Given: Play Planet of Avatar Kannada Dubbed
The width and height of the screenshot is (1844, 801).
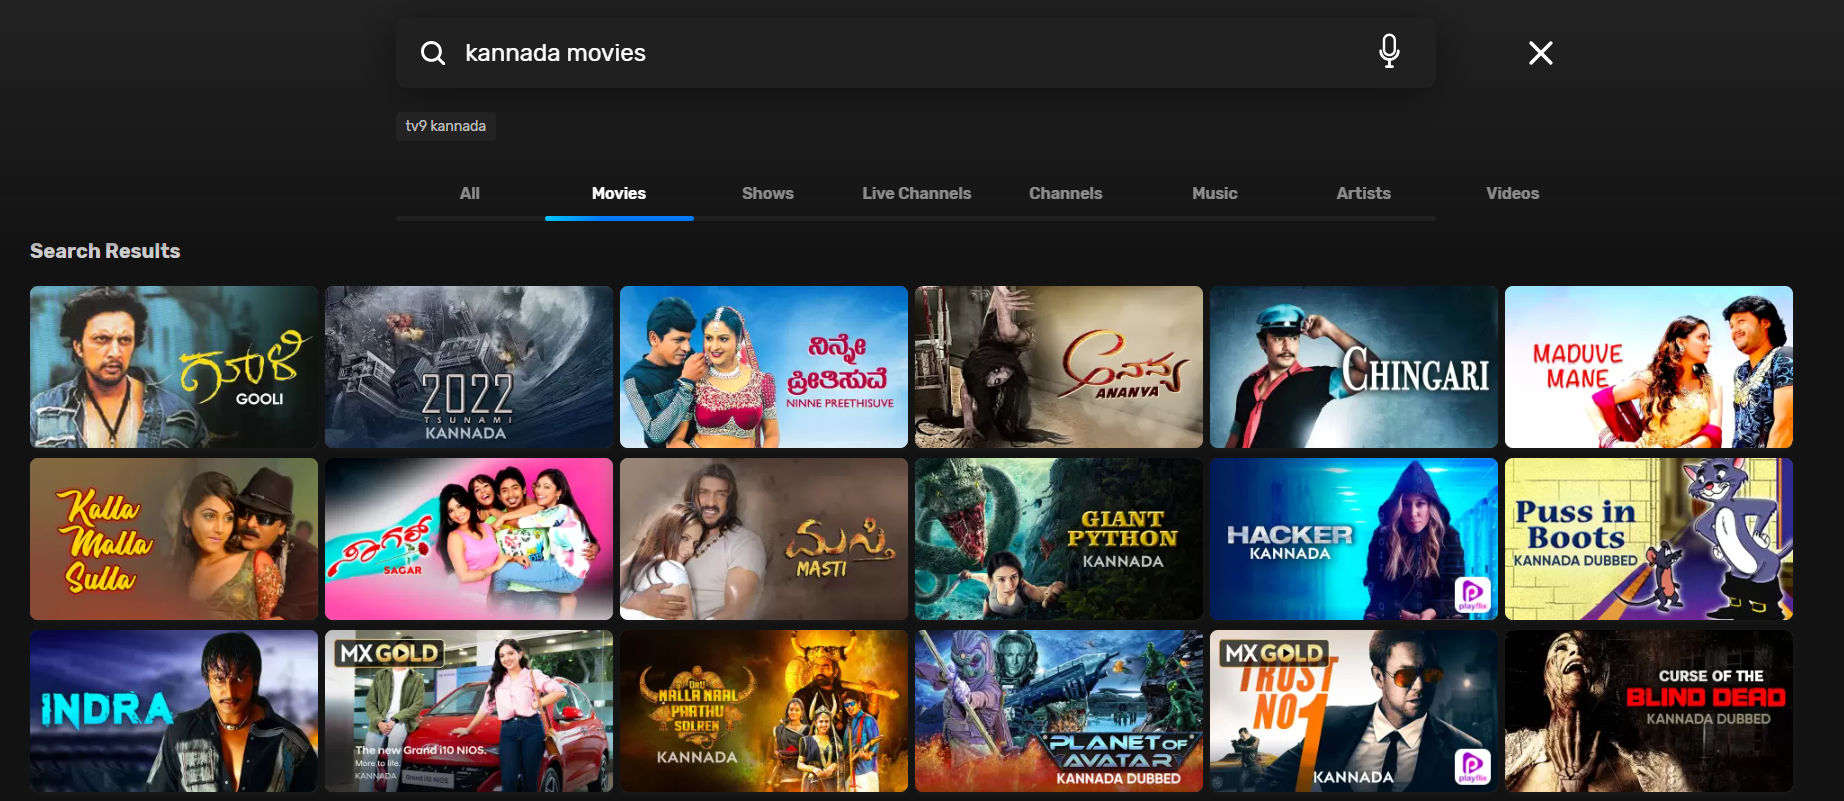Looking at the screenshot, I should point(1059,711).
